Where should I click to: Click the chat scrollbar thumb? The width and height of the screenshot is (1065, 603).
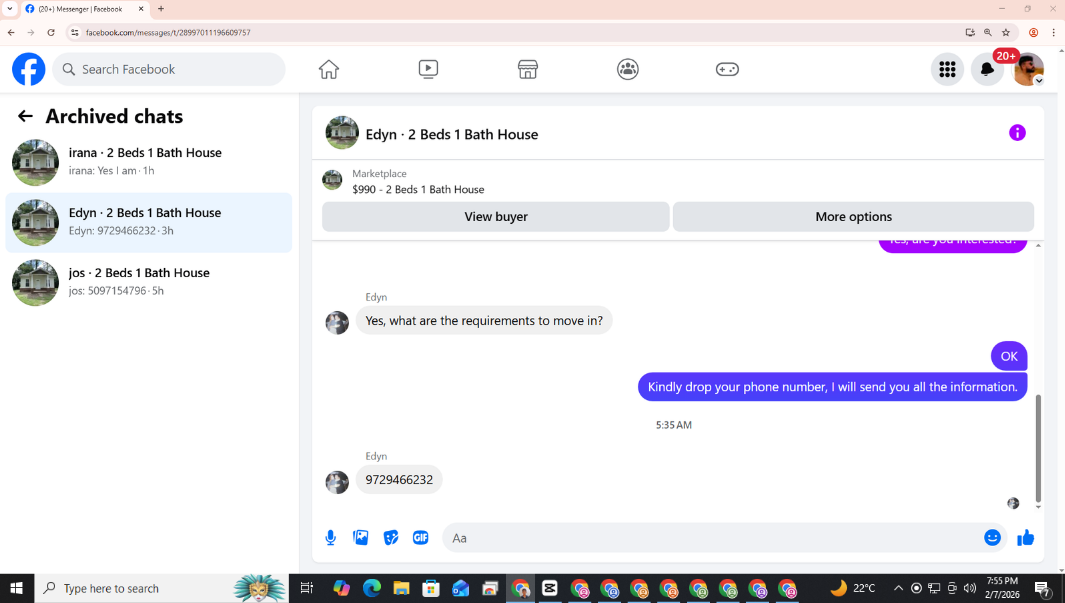tap(1038, 448)
